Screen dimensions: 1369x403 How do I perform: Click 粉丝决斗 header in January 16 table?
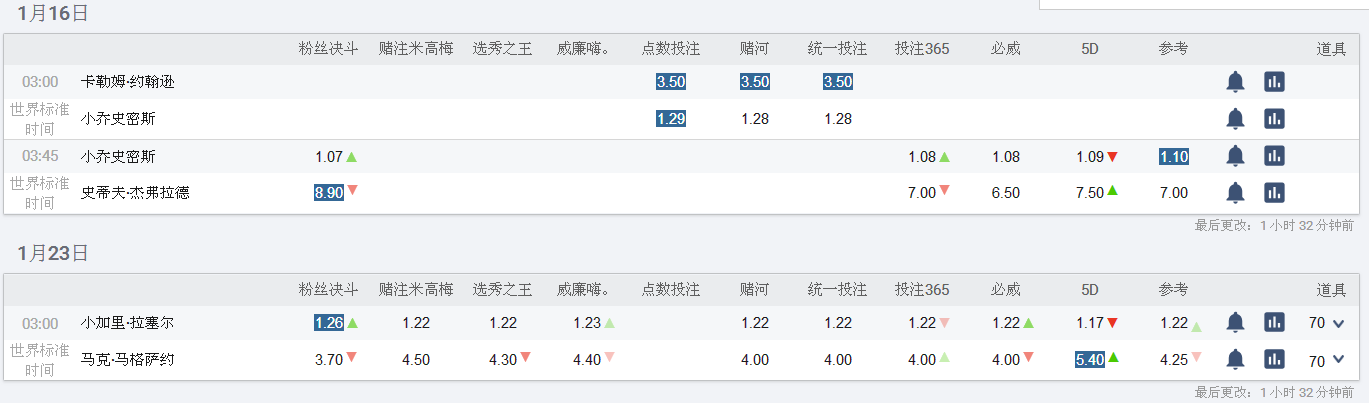[328, 48]
